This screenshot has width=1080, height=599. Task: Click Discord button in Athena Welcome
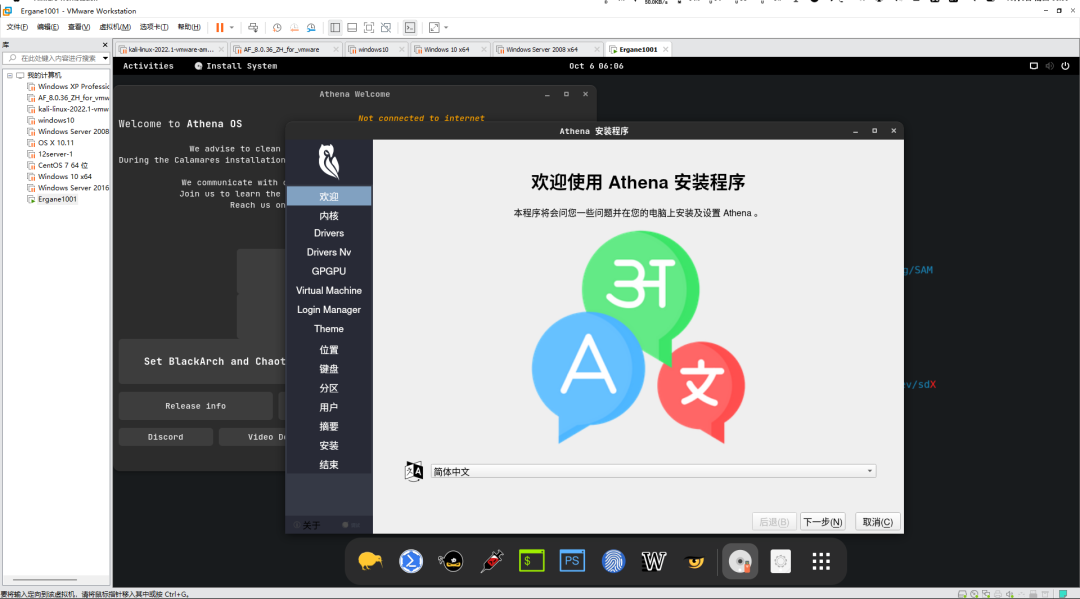pyautogui.click(x=165, y=437)
